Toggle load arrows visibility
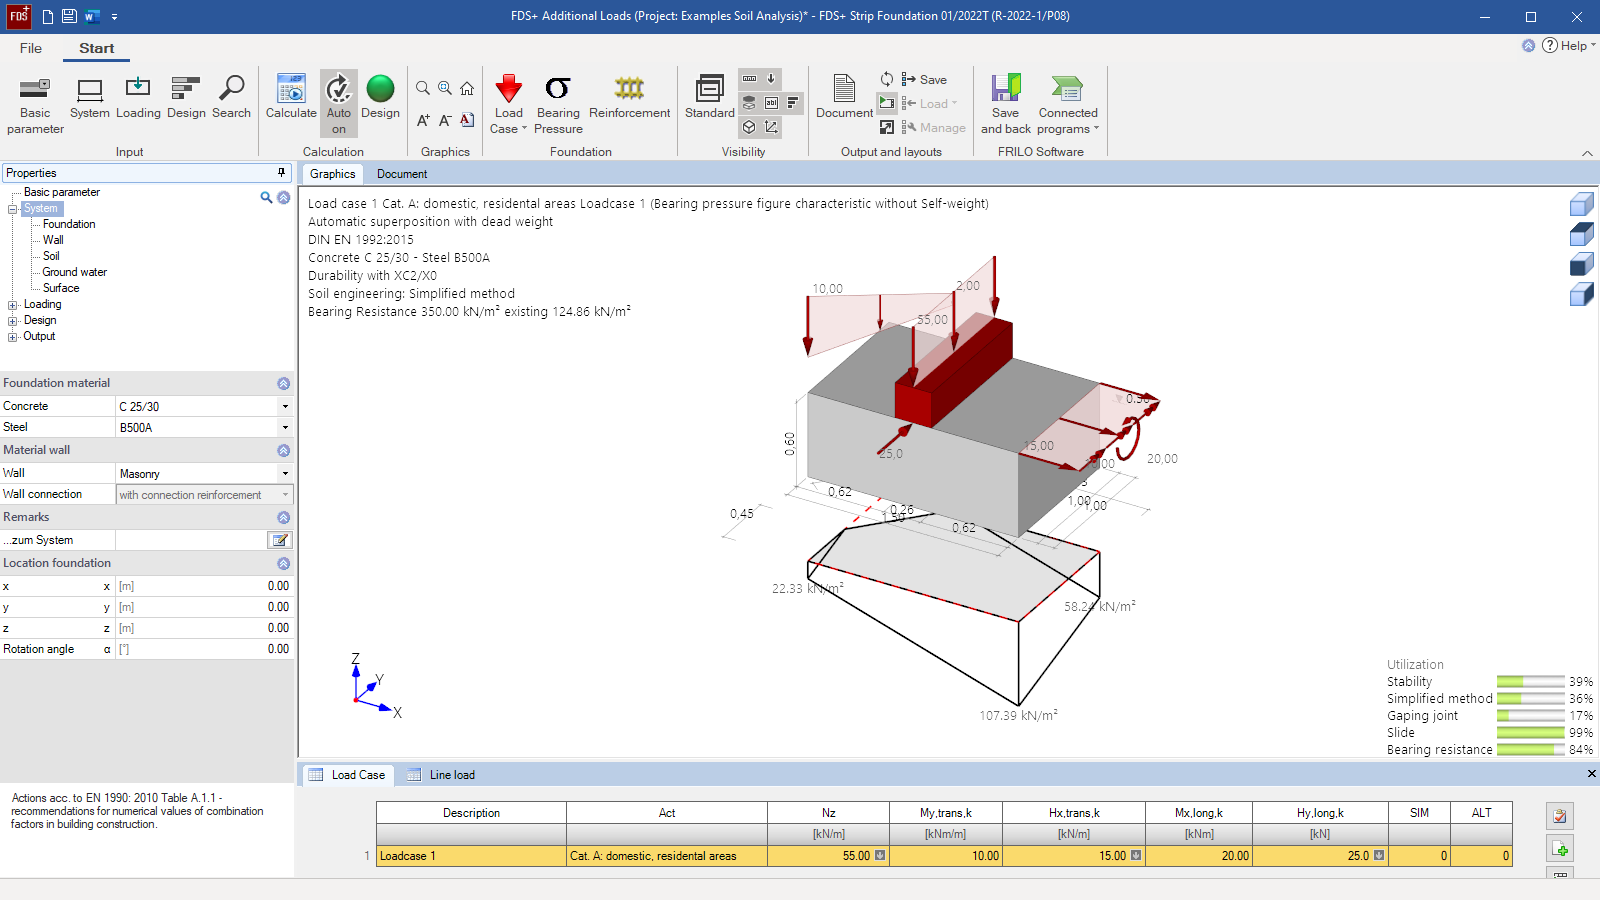1600x900 pixels. [771, 79]
